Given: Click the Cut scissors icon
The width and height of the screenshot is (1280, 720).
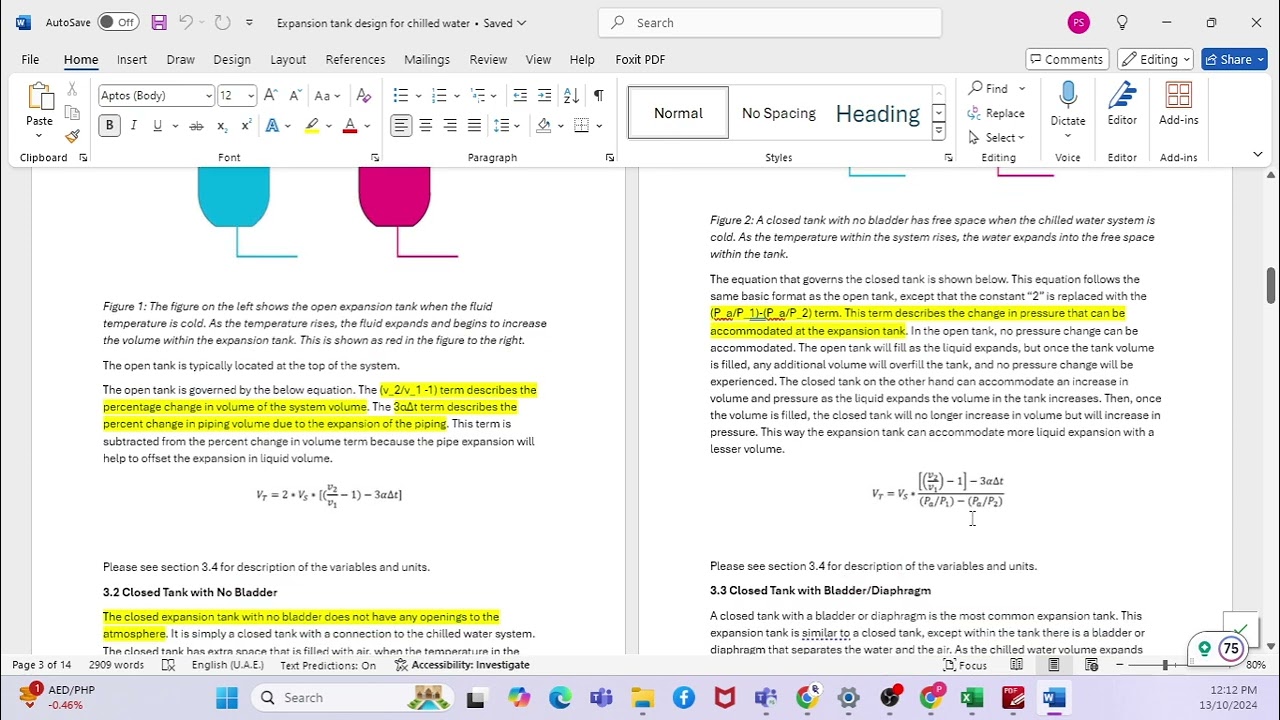Looking at the screenshot, I should (x=72, y=90).
